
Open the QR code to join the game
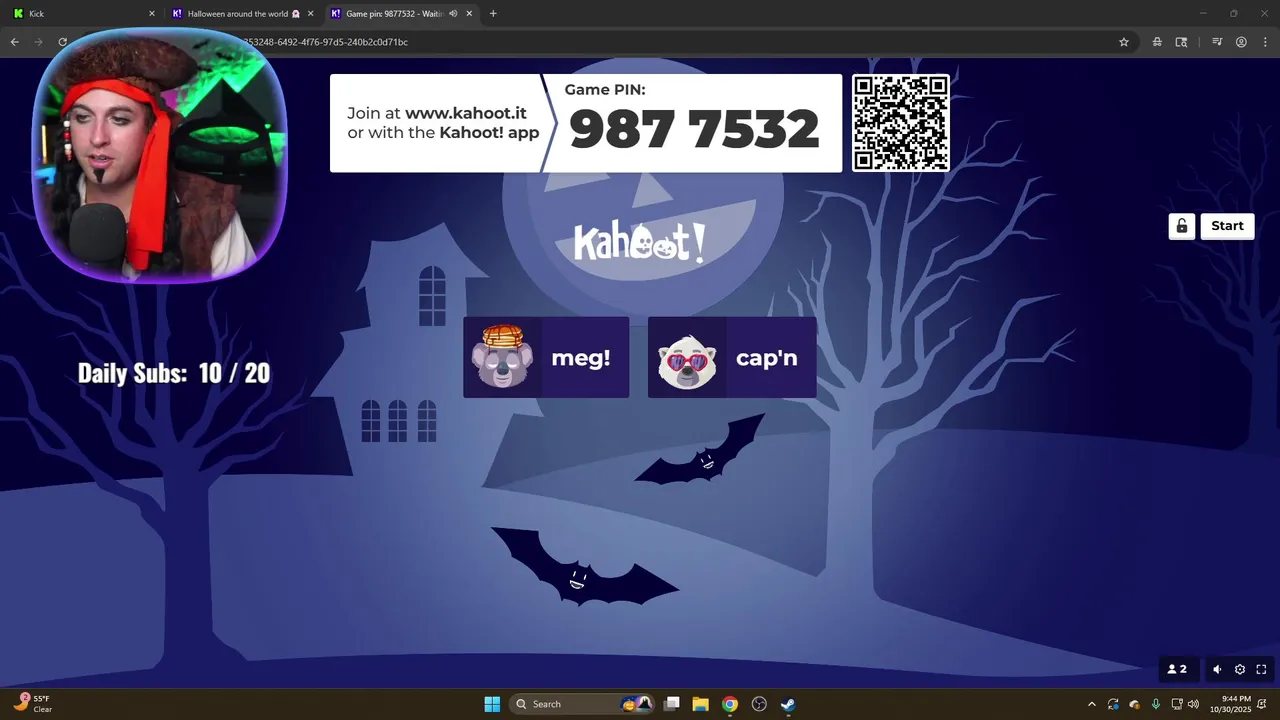click(901, 123)
